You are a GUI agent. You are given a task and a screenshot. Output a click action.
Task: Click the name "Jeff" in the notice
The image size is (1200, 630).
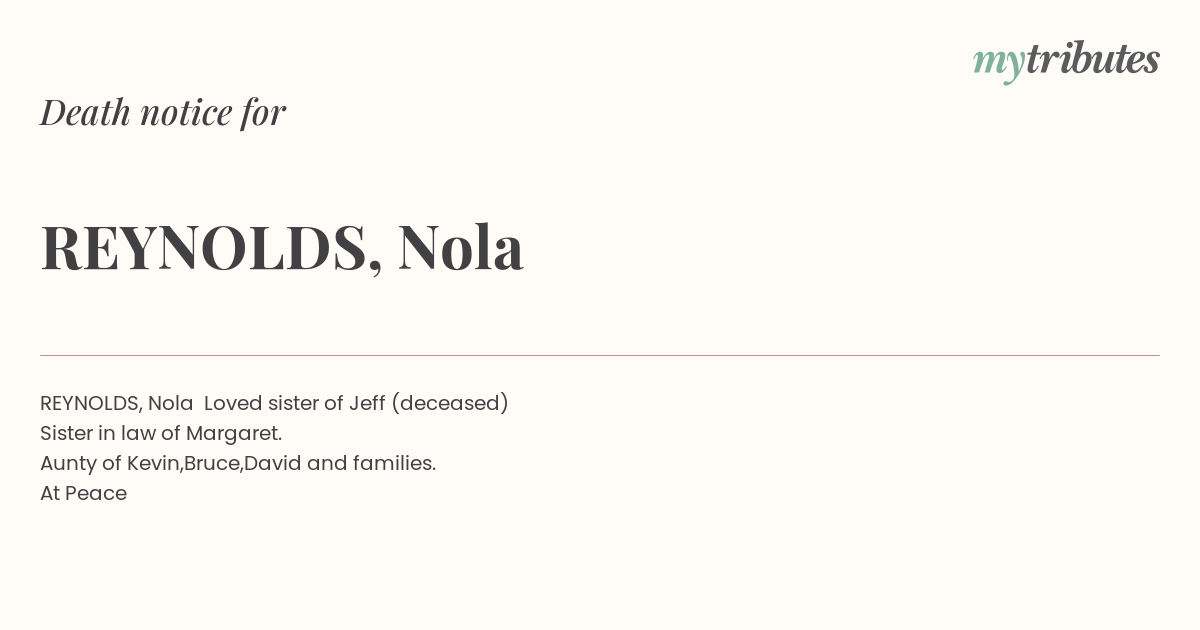(x=367, y=403)
